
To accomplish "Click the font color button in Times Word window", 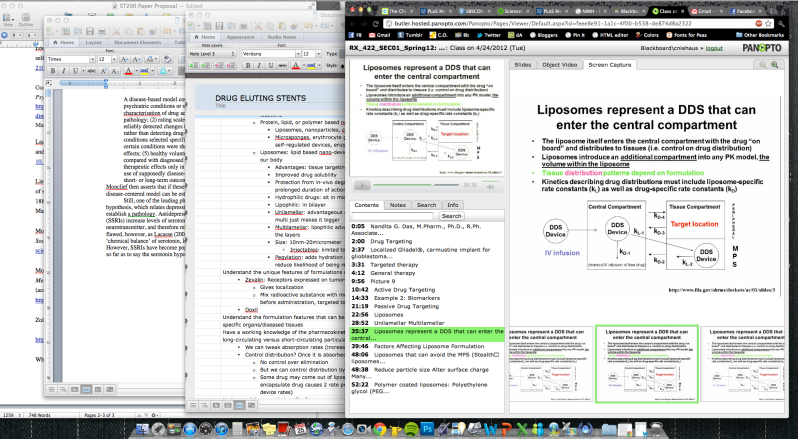I will [x=129, y=71].
